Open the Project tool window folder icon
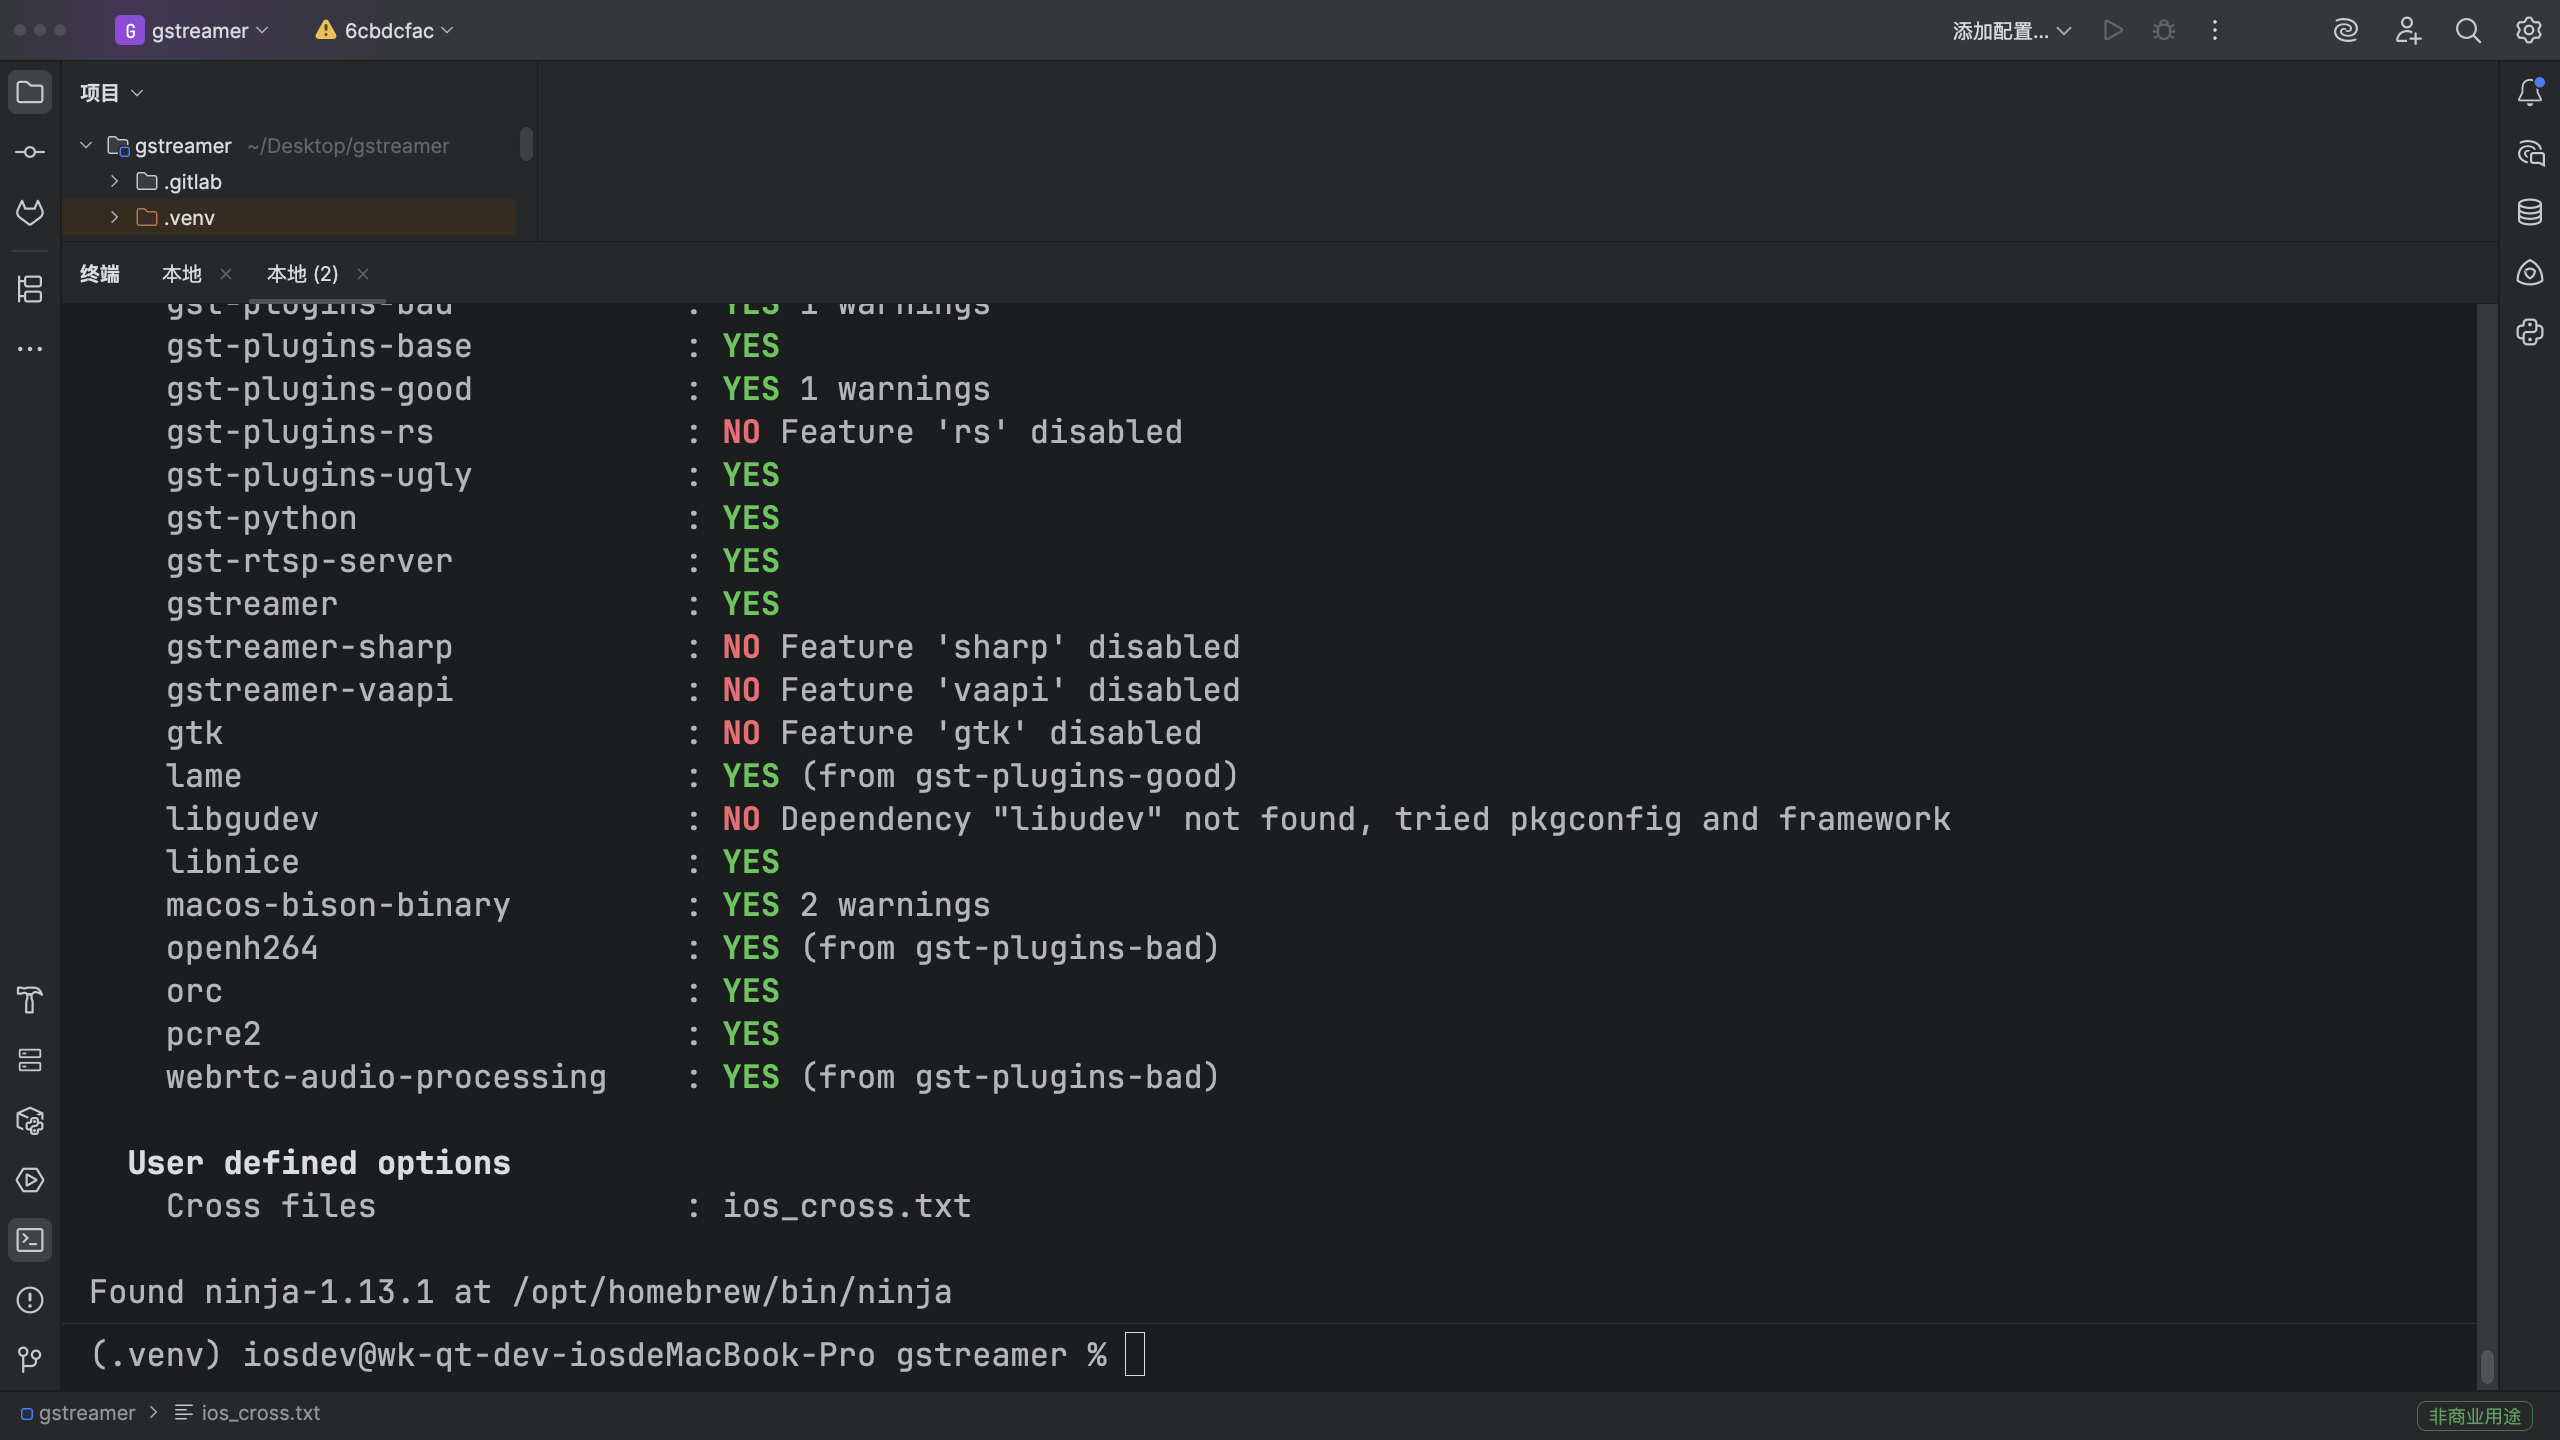 [30, 93]
